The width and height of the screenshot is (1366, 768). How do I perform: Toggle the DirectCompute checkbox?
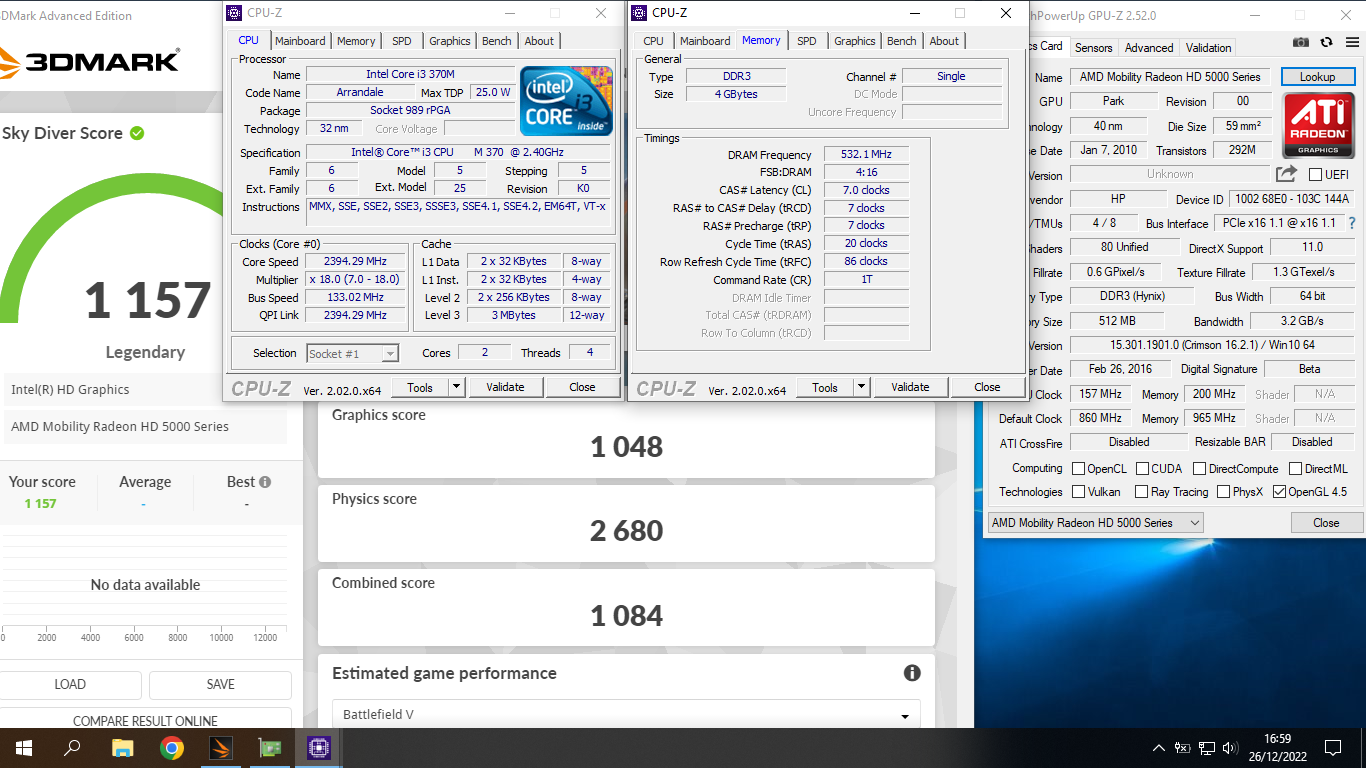tap(1199, 468)
